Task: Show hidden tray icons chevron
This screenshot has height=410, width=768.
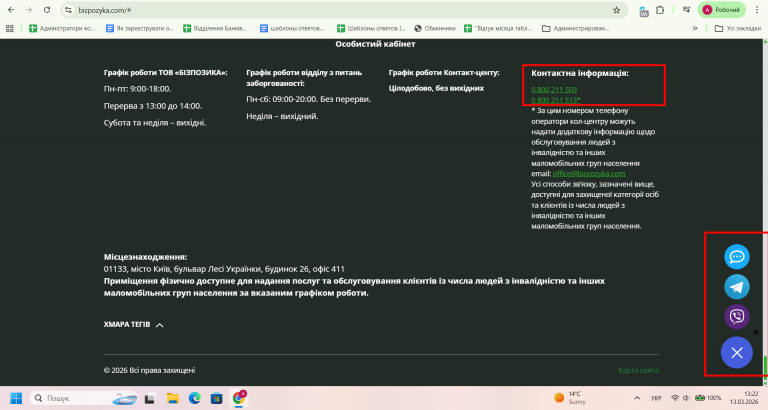Action: [637, 398]
